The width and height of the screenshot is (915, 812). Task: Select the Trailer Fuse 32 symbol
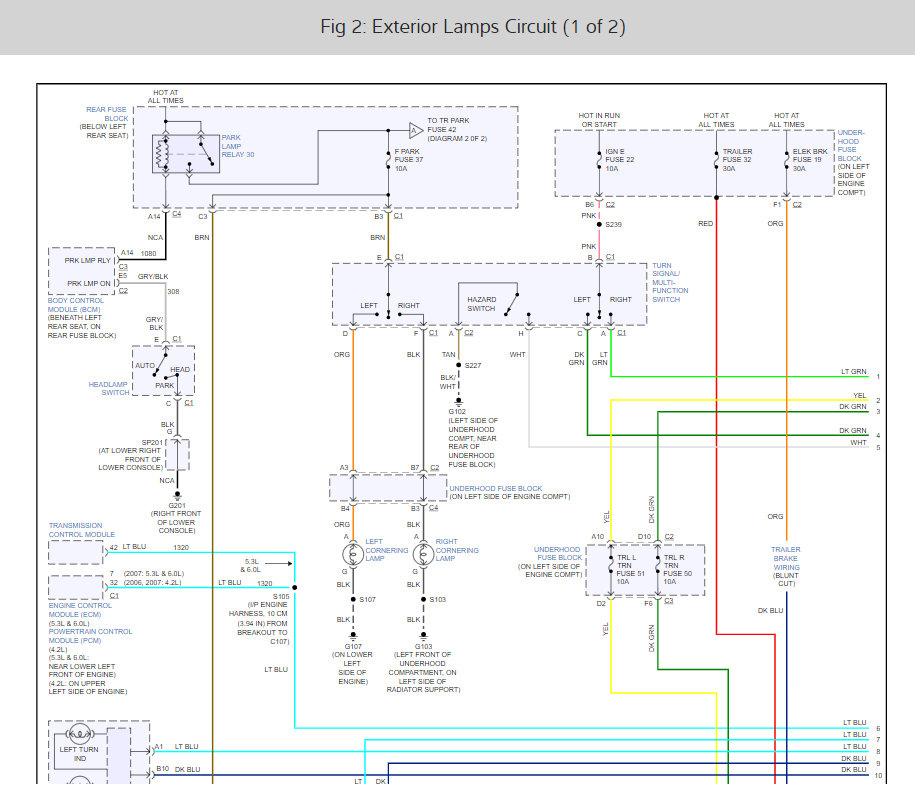tap(716, 158)
